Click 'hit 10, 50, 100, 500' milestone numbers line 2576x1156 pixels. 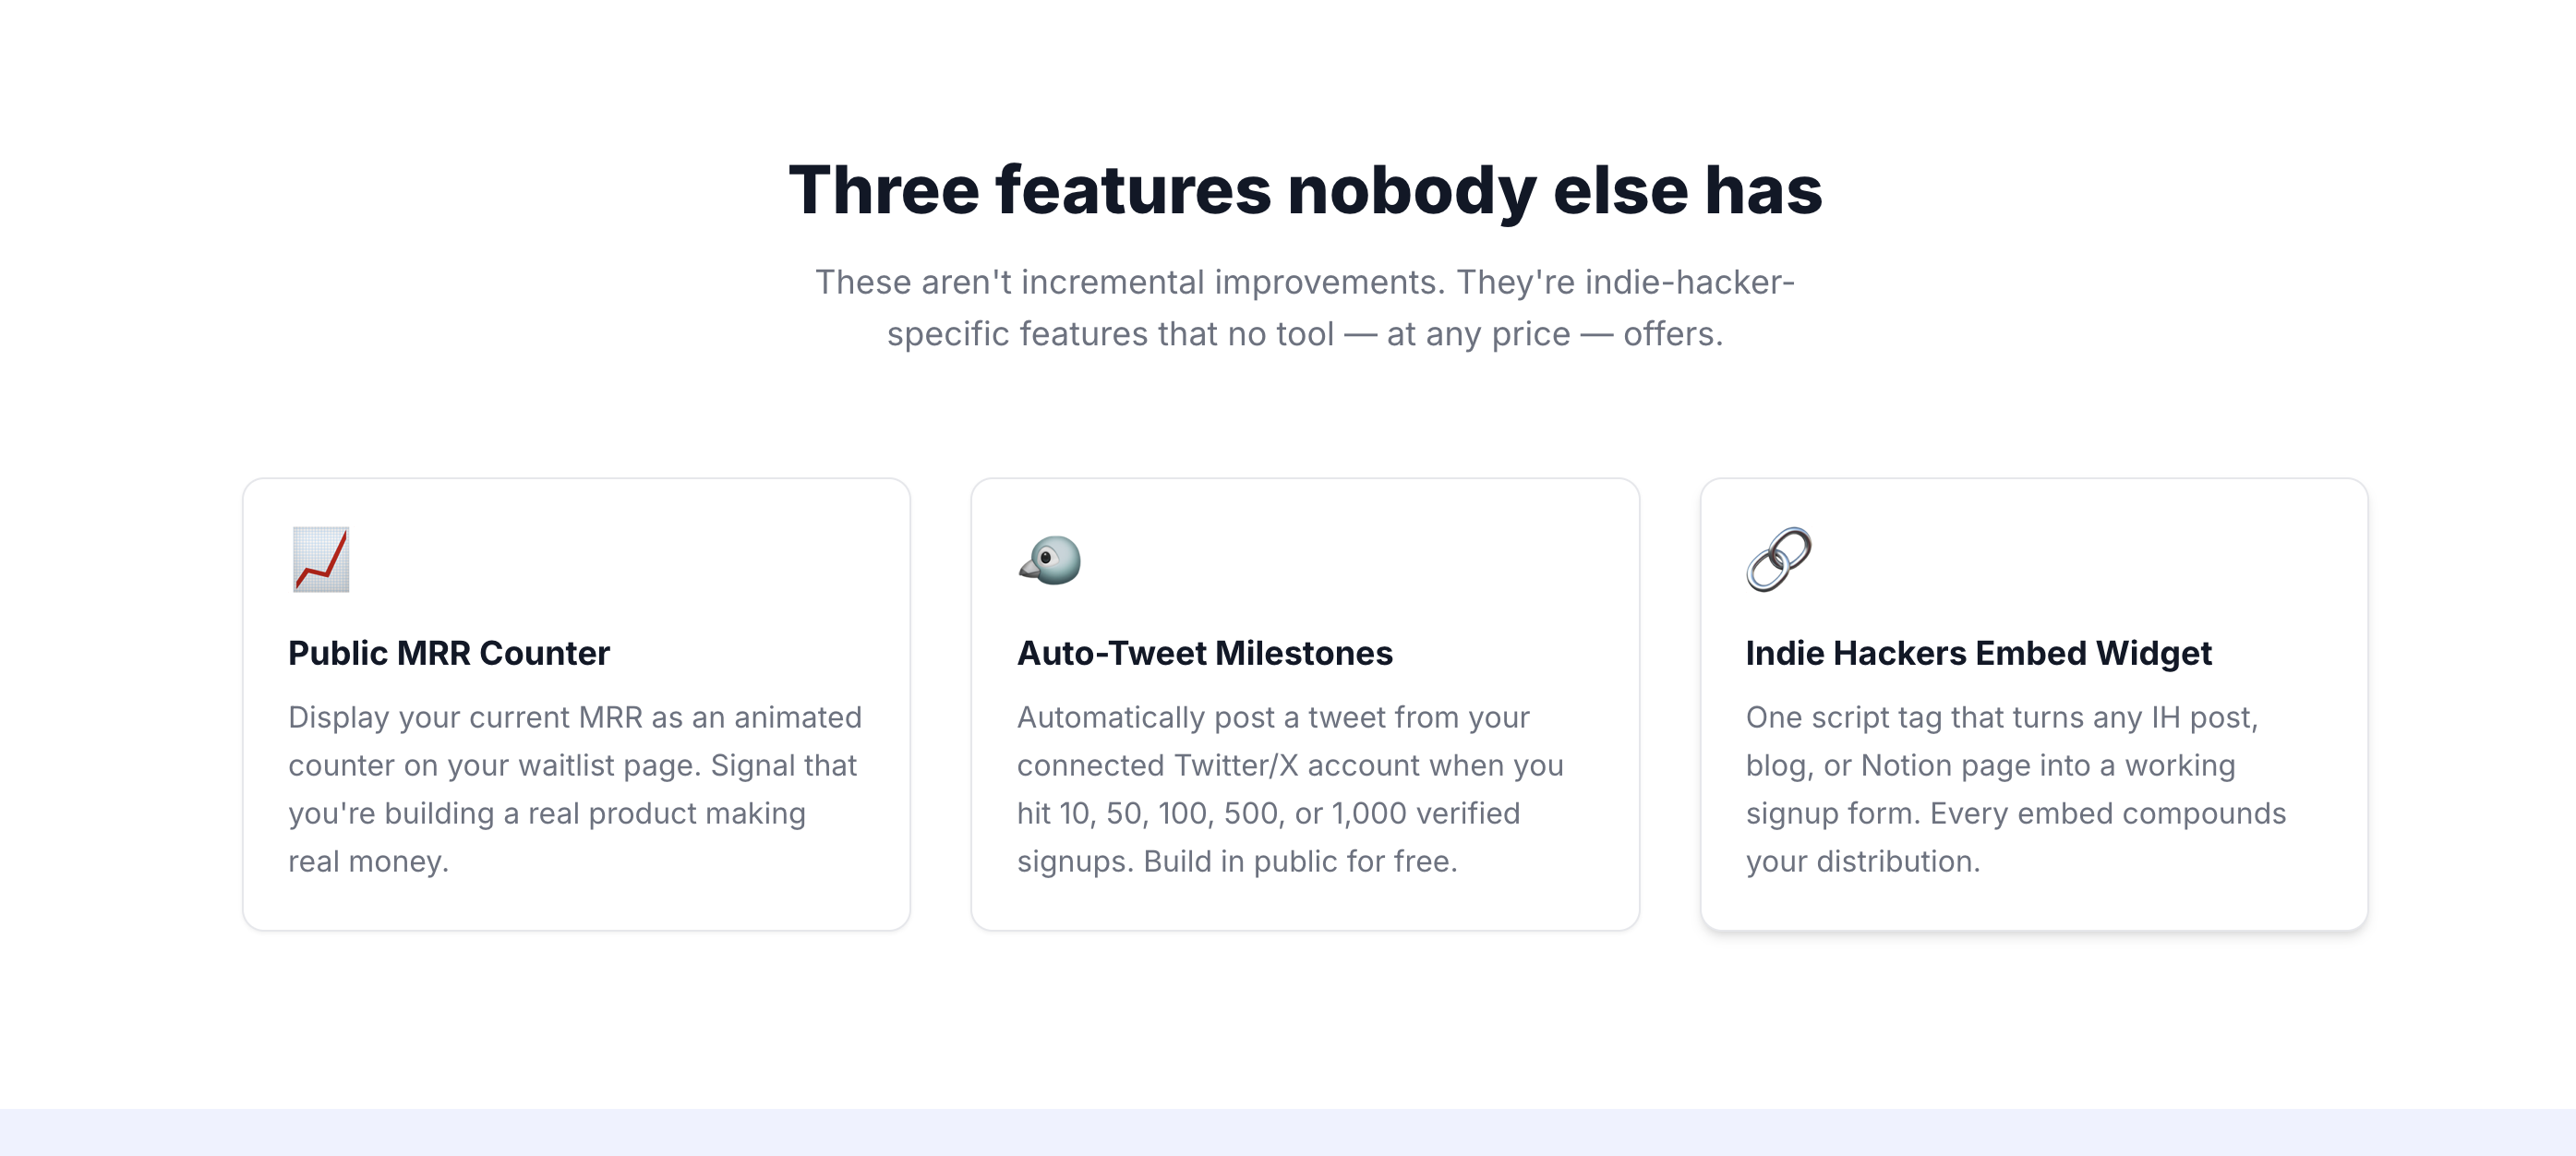(1268, 813)
